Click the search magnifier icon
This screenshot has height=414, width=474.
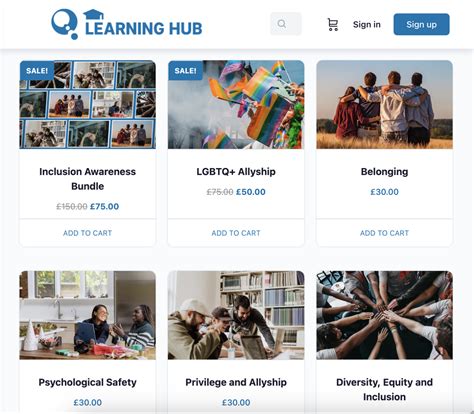[x=282, y=24]
